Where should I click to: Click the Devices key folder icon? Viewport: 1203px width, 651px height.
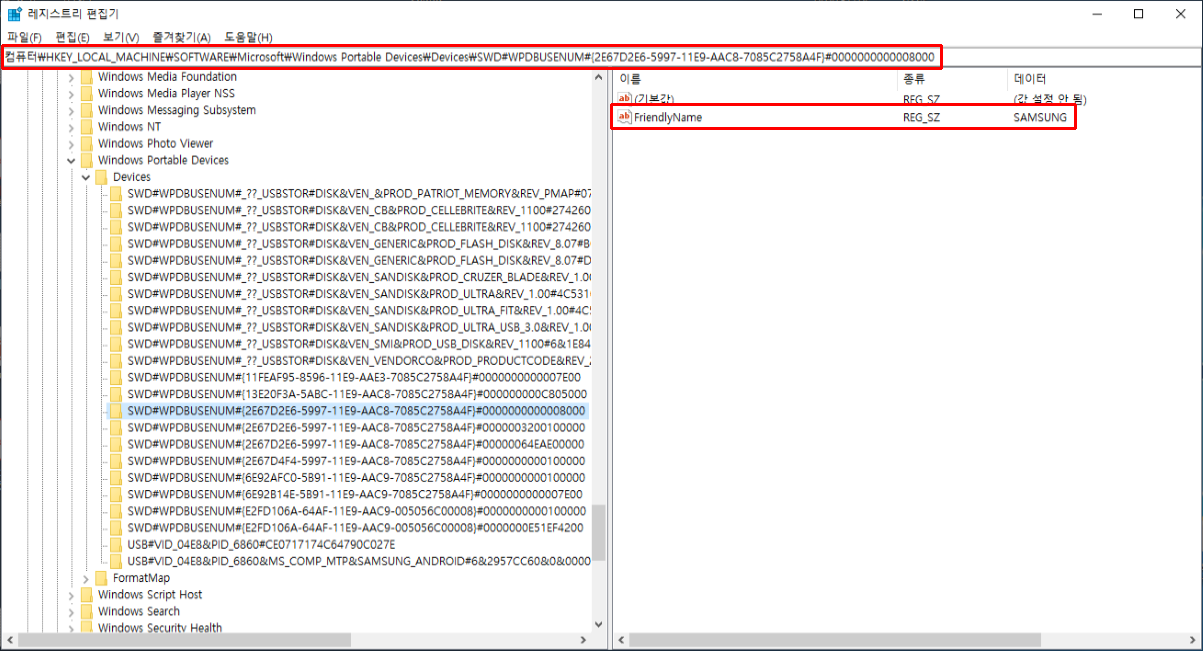pyautogui.click(x=102, y=177)
